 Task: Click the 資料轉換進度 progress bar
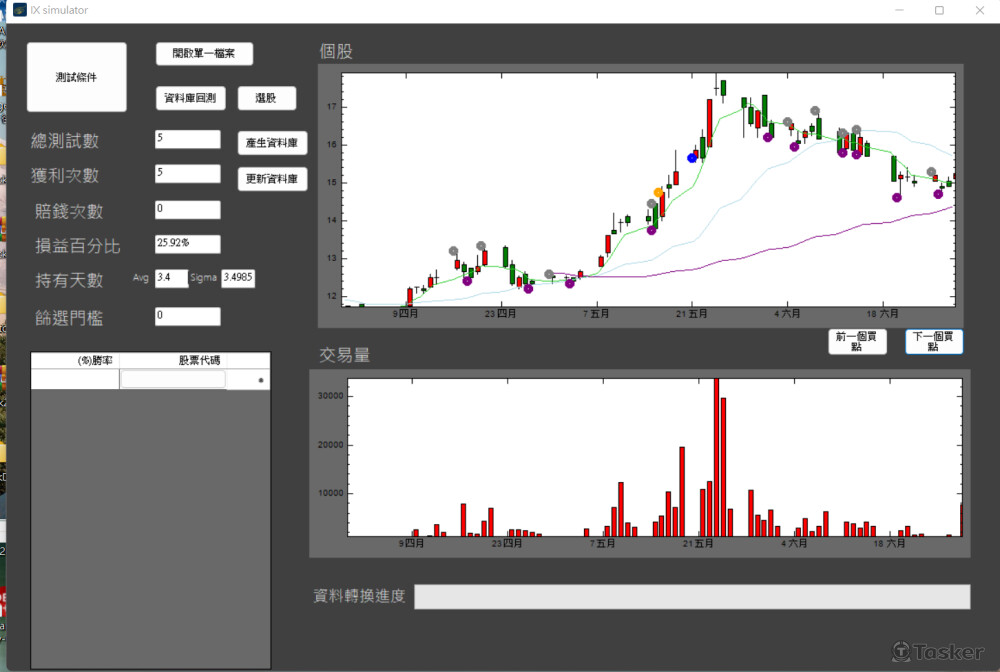pos(692,597)
